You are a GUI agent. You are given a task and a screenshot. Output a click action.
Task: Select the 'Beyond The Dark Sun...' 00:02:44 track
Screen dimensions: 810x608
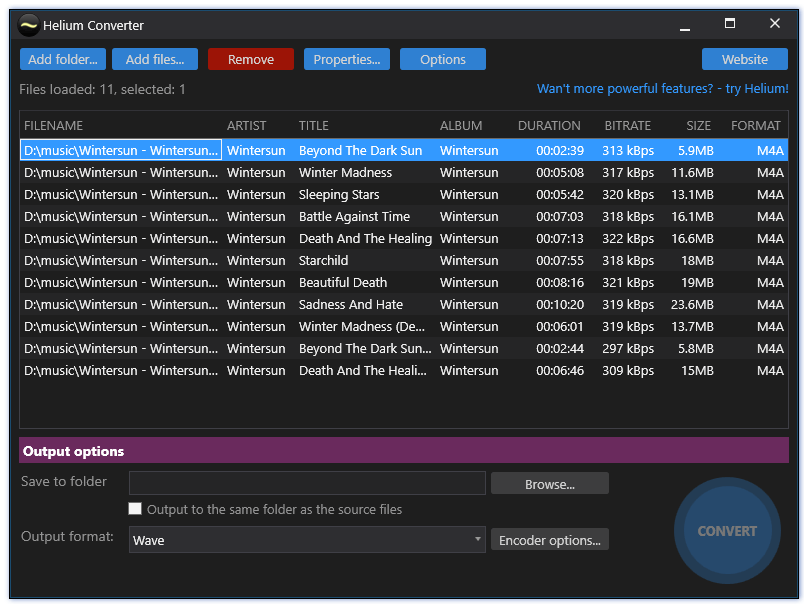click(404, 349)
